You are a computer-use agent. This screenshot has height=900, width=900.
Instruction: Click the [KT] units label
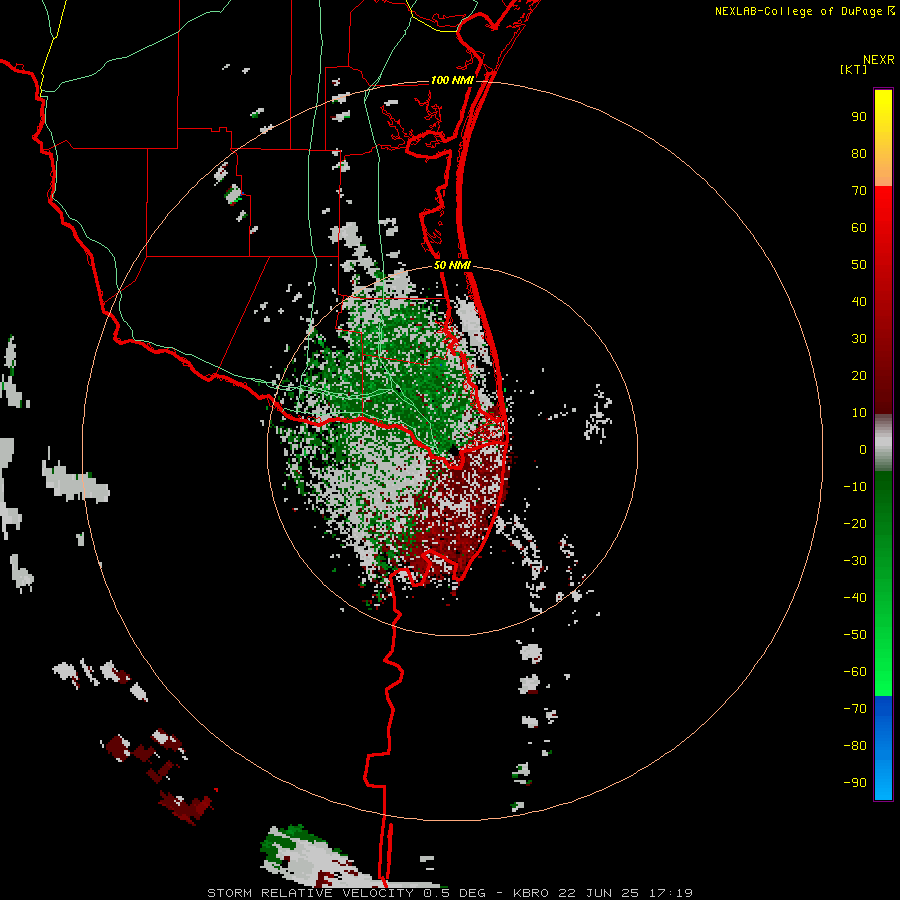coord(854,69)
